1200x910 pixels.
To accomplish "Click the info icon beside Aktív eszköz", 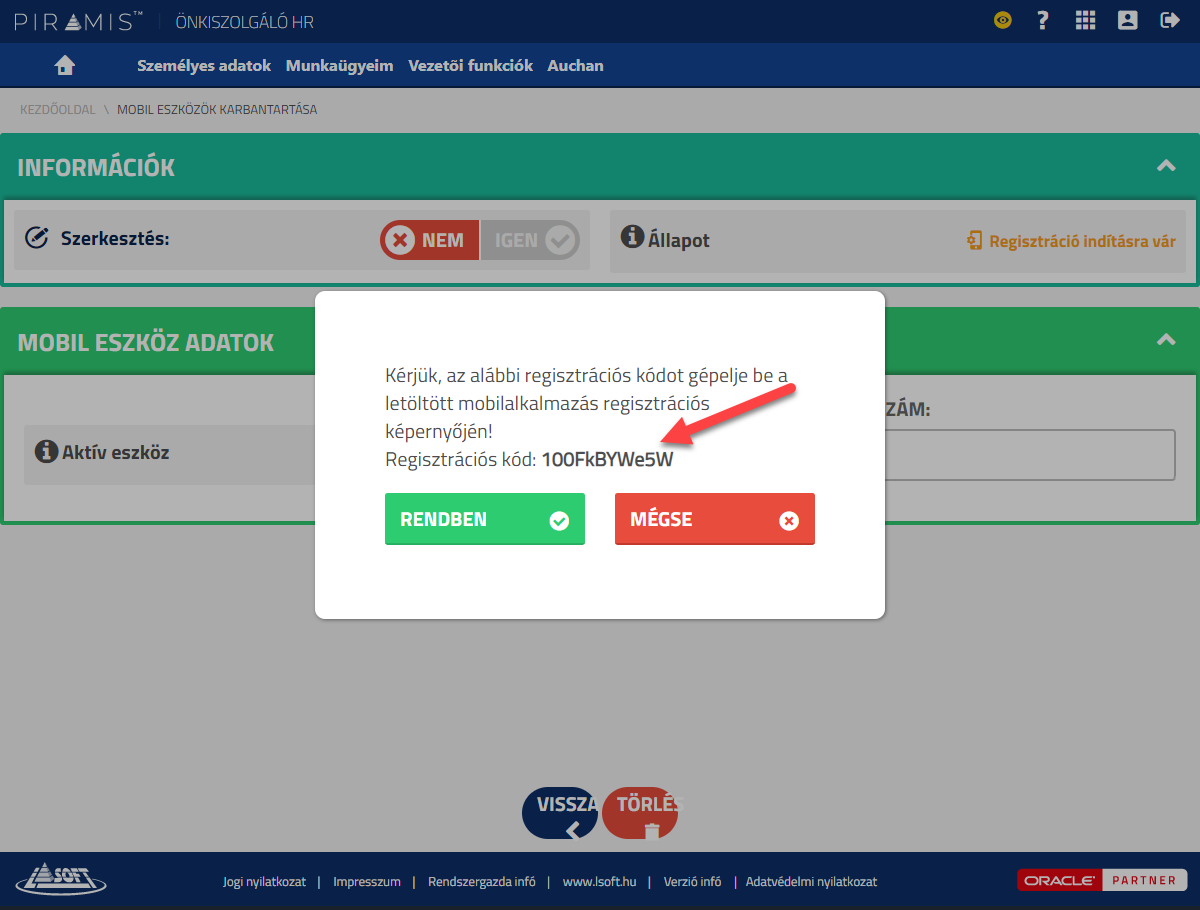I will pos(45,452).
